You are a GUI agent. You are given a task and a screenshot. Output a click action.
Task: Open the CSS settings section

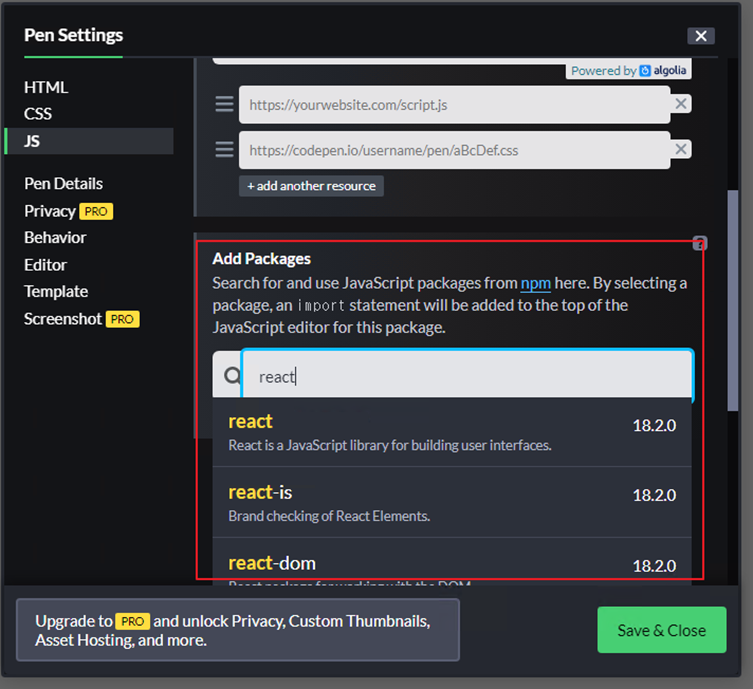[38, 114]
